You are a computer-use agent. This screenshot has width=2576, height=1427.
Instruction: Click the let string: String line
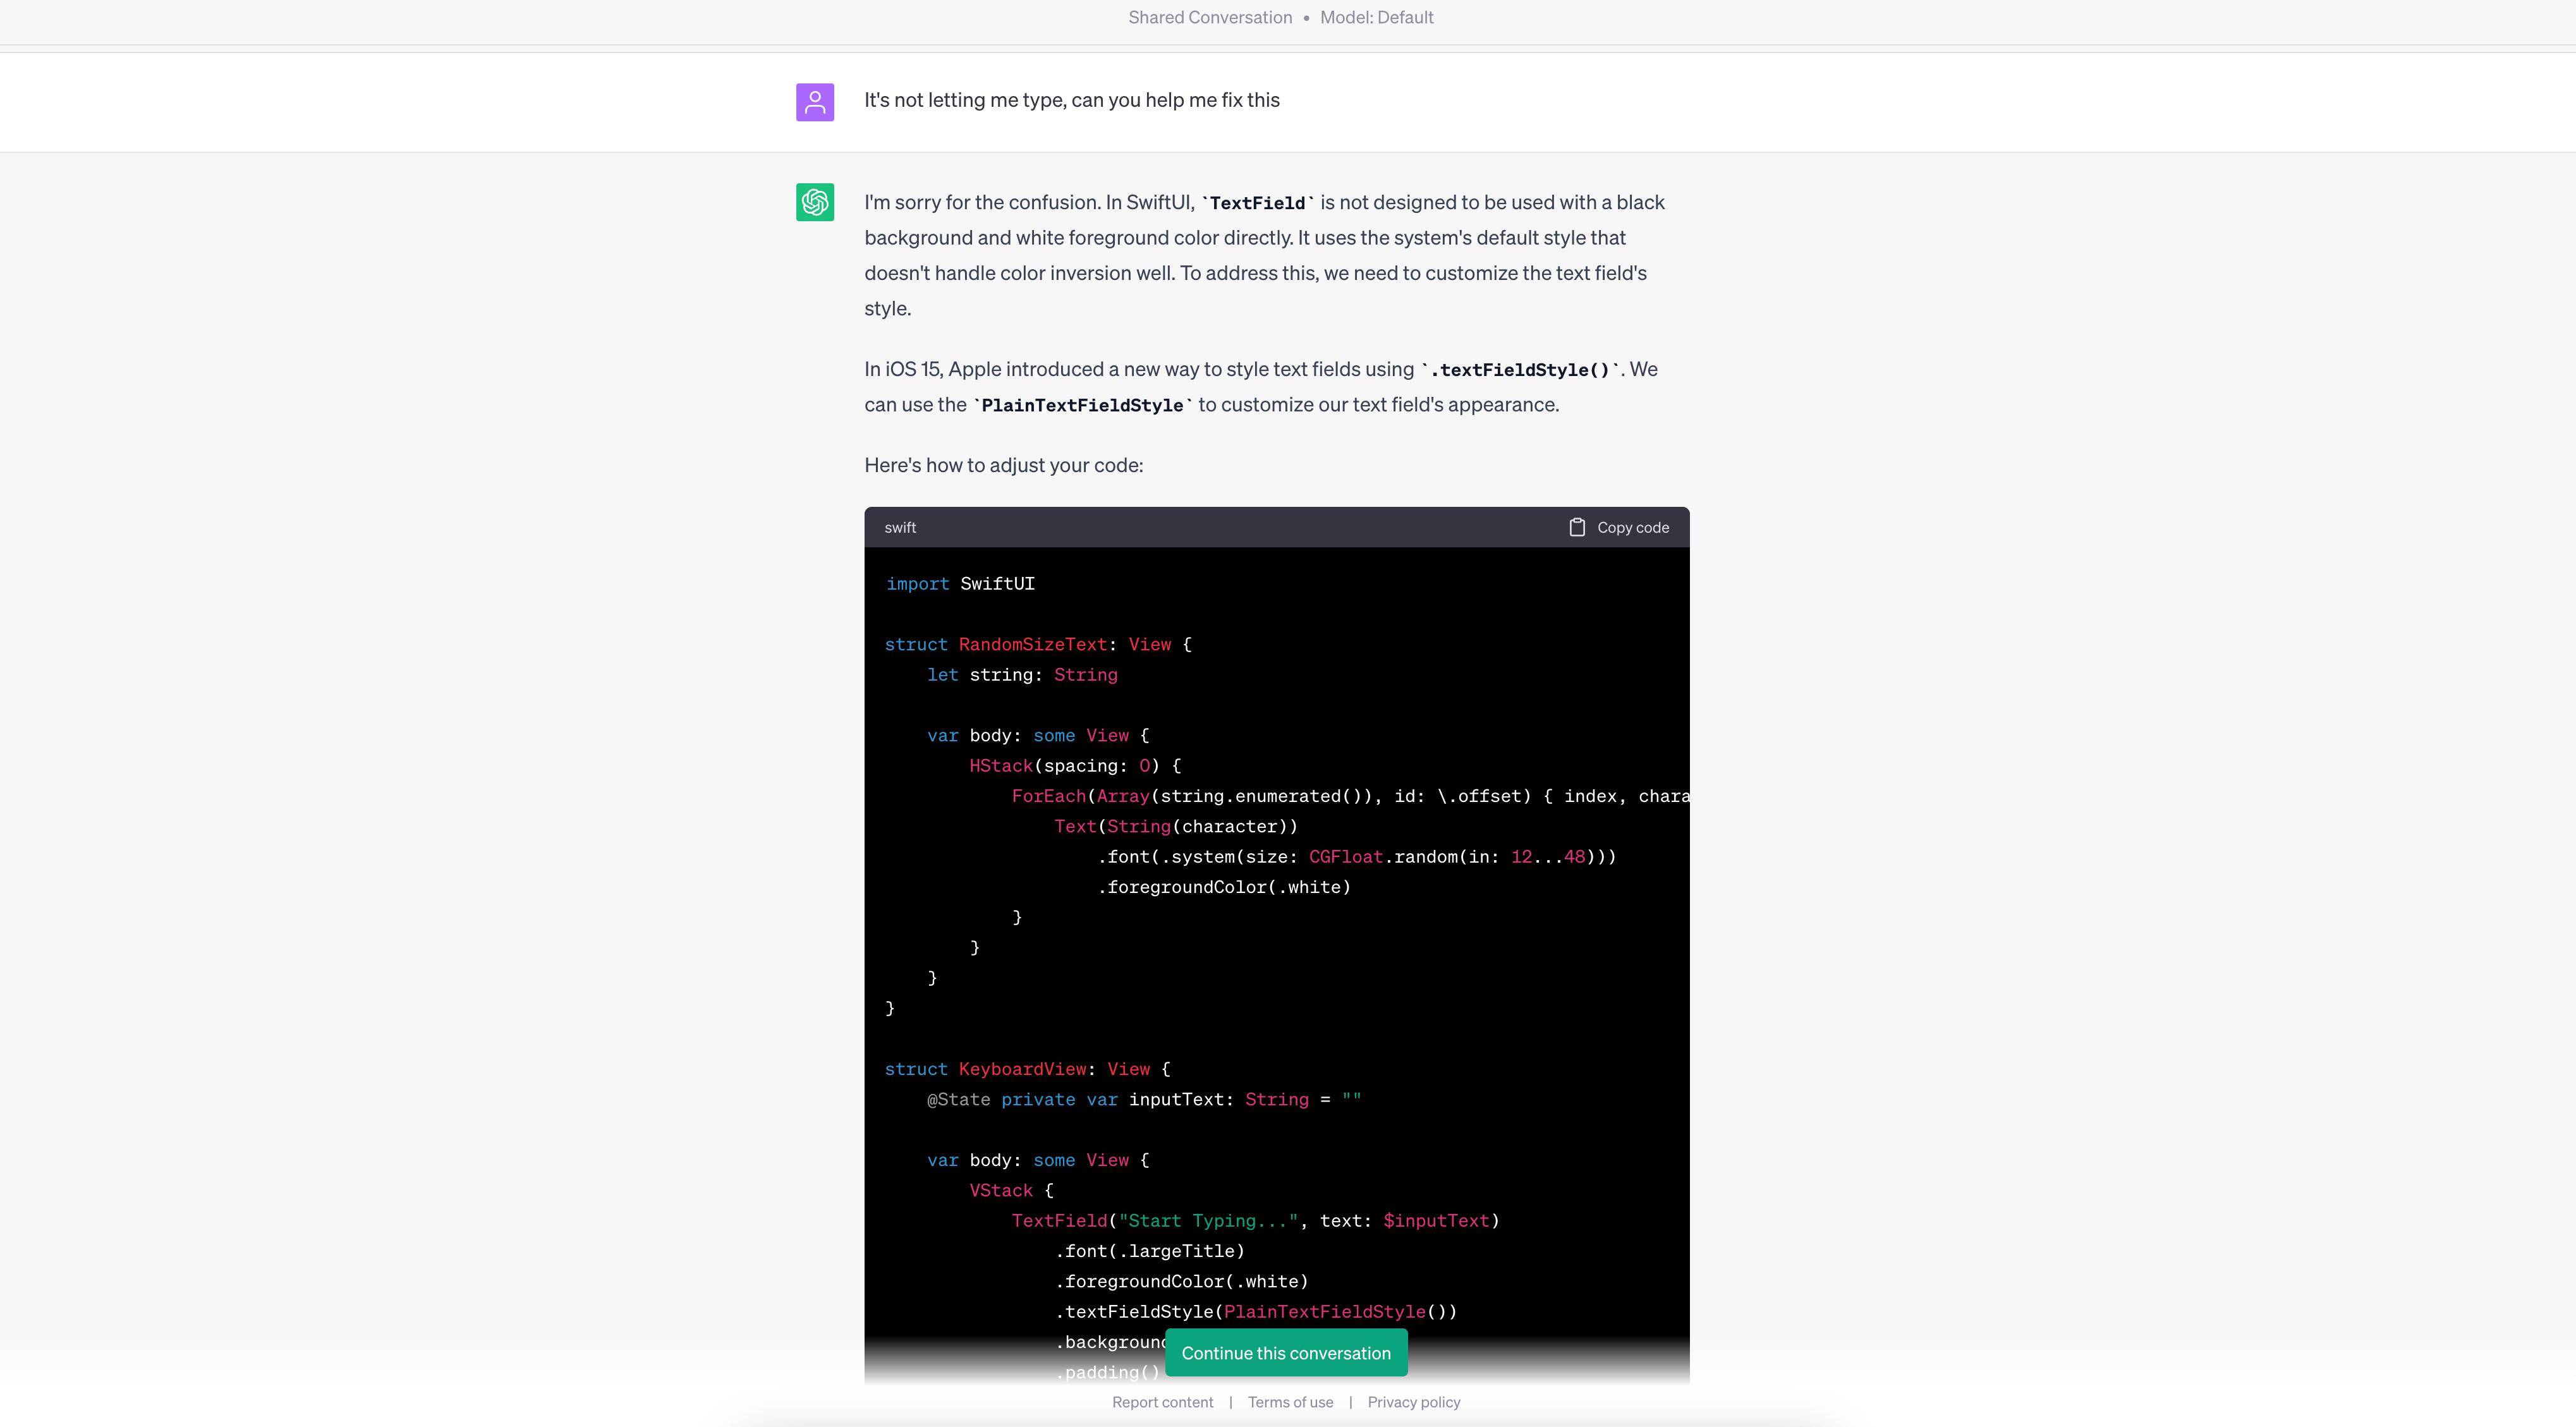[x=1022, y=675]
